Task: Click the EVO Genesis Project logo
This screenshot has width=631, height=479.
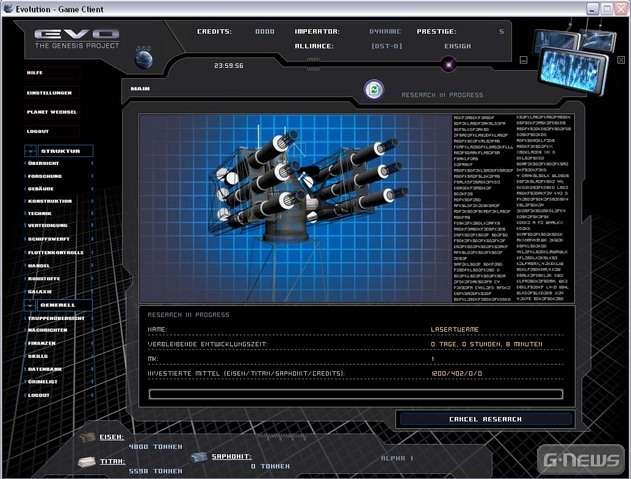Action: (x=76, y=39)
